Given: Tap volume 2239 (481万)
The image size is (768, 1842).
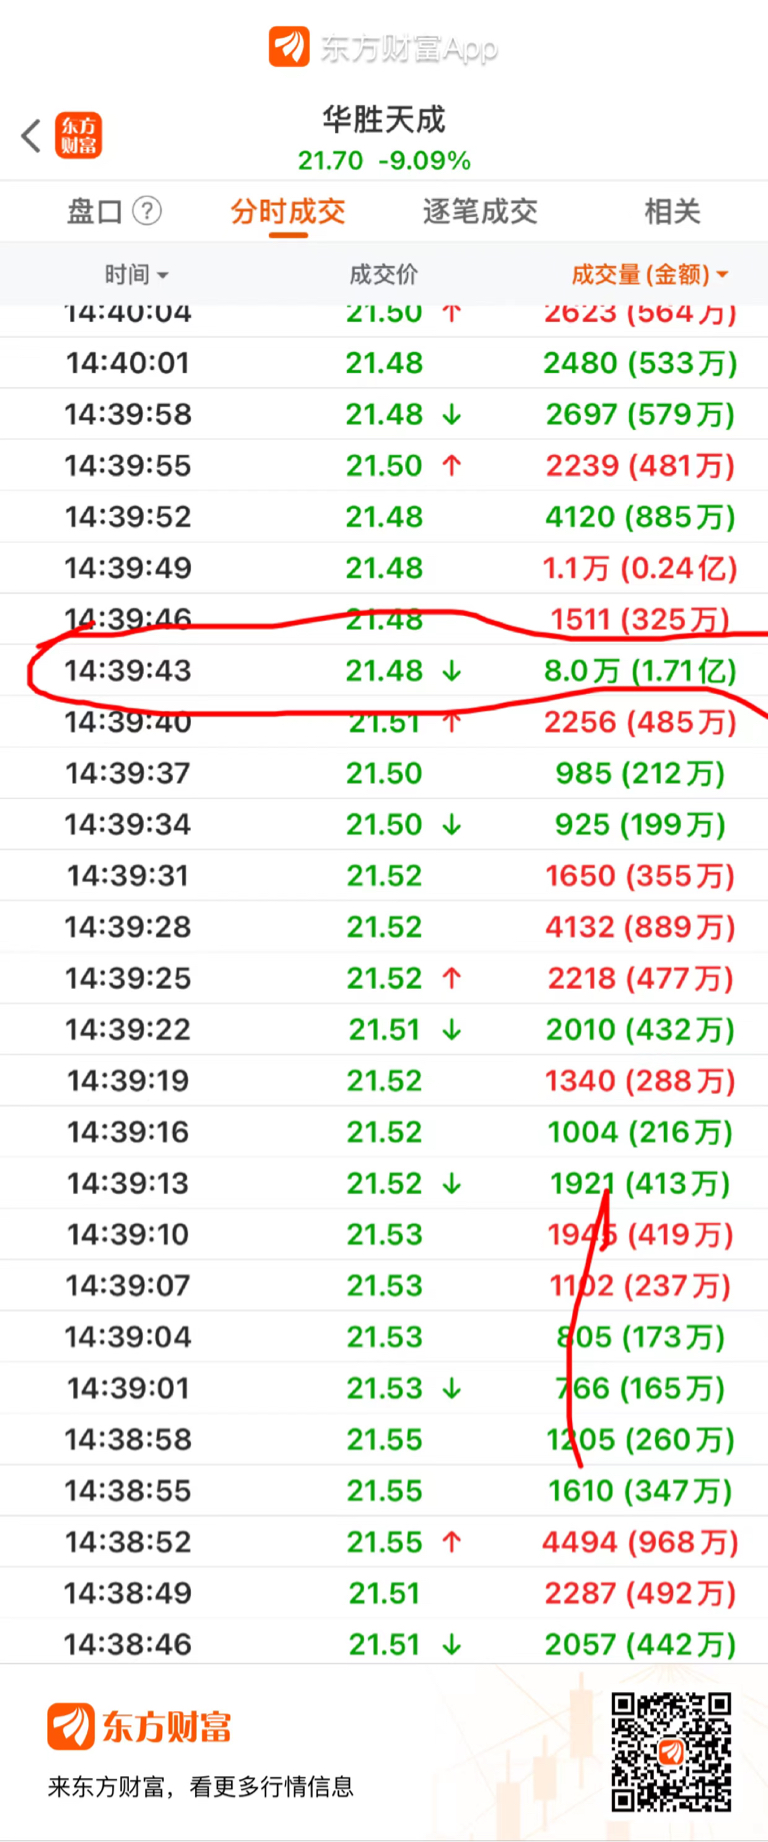Looking at the screenshot, I should click(640, 465).
